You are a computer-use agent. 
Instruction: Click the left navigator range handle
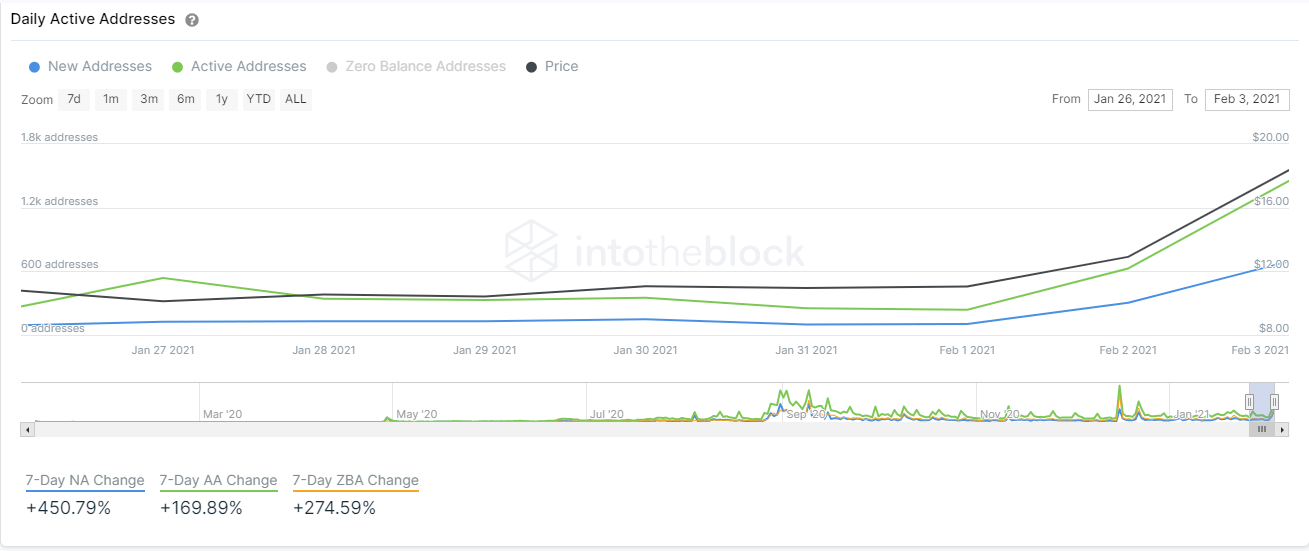1249,401
